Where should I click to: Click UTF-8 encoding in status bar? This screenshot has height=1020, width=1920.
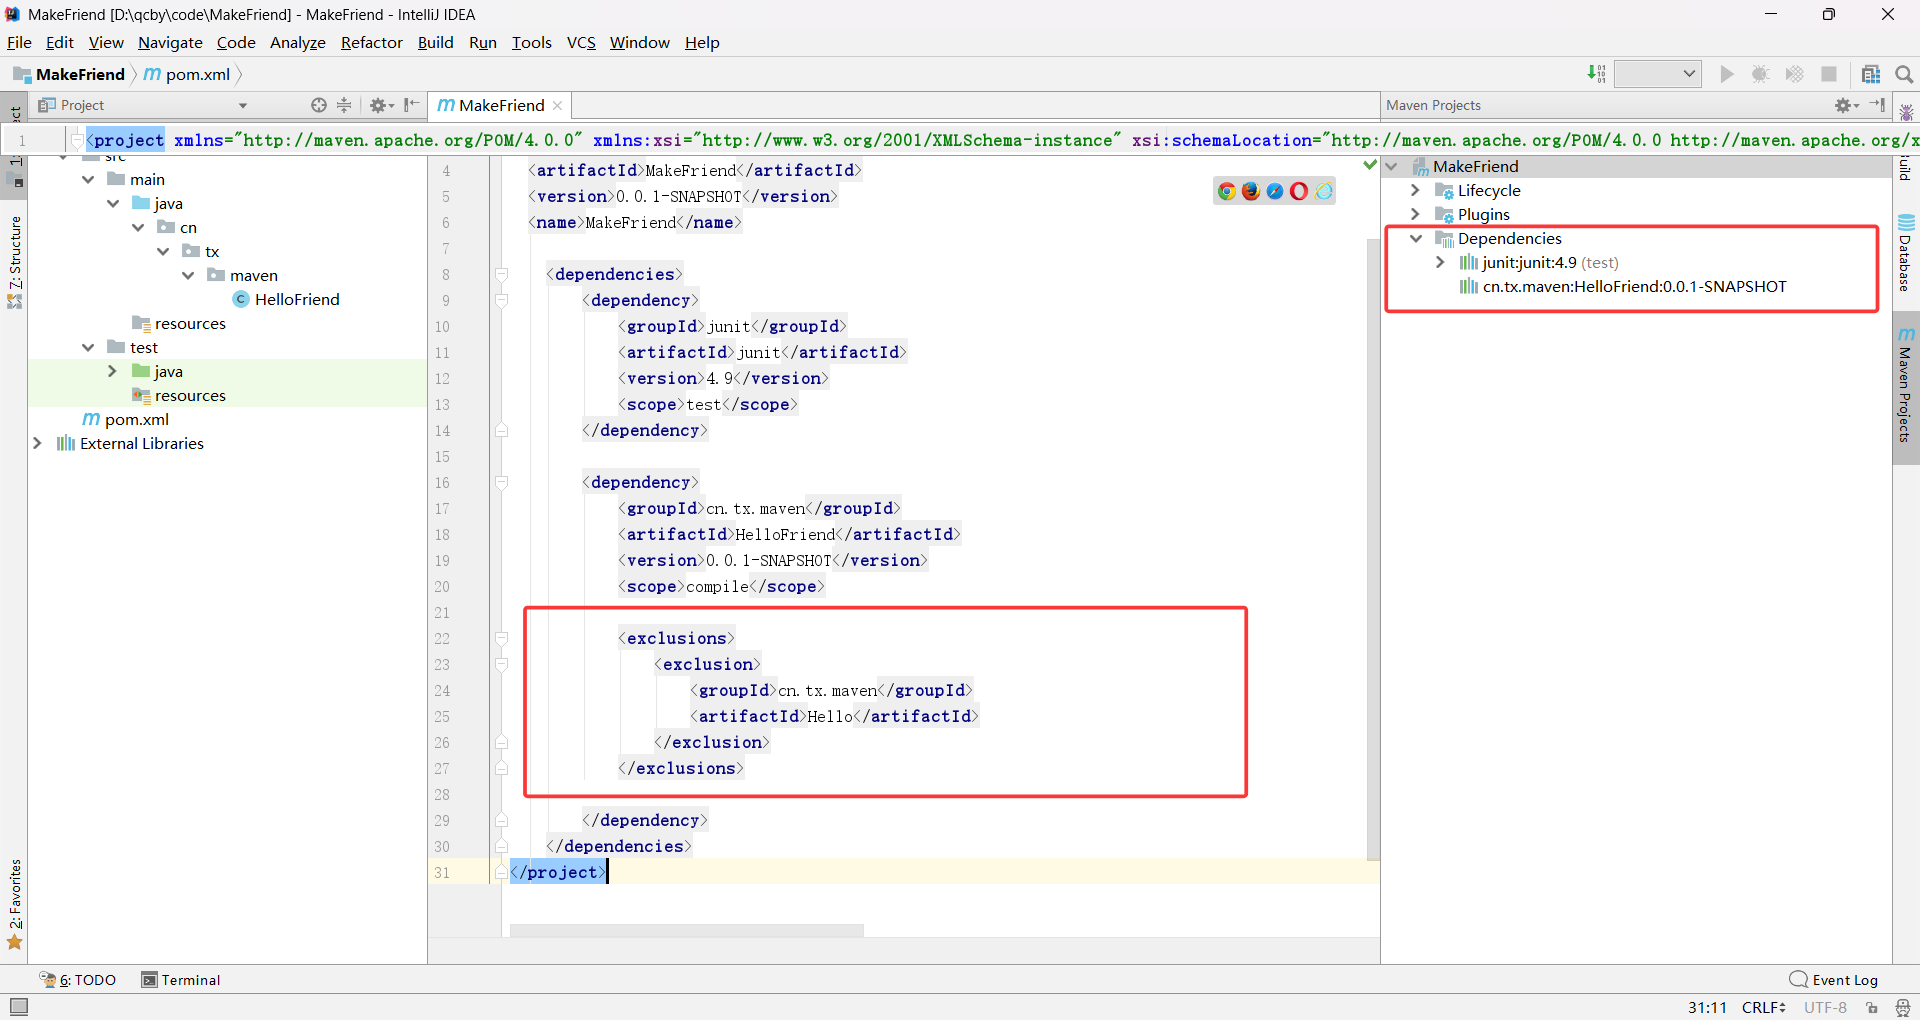tap(1825, 1007)
